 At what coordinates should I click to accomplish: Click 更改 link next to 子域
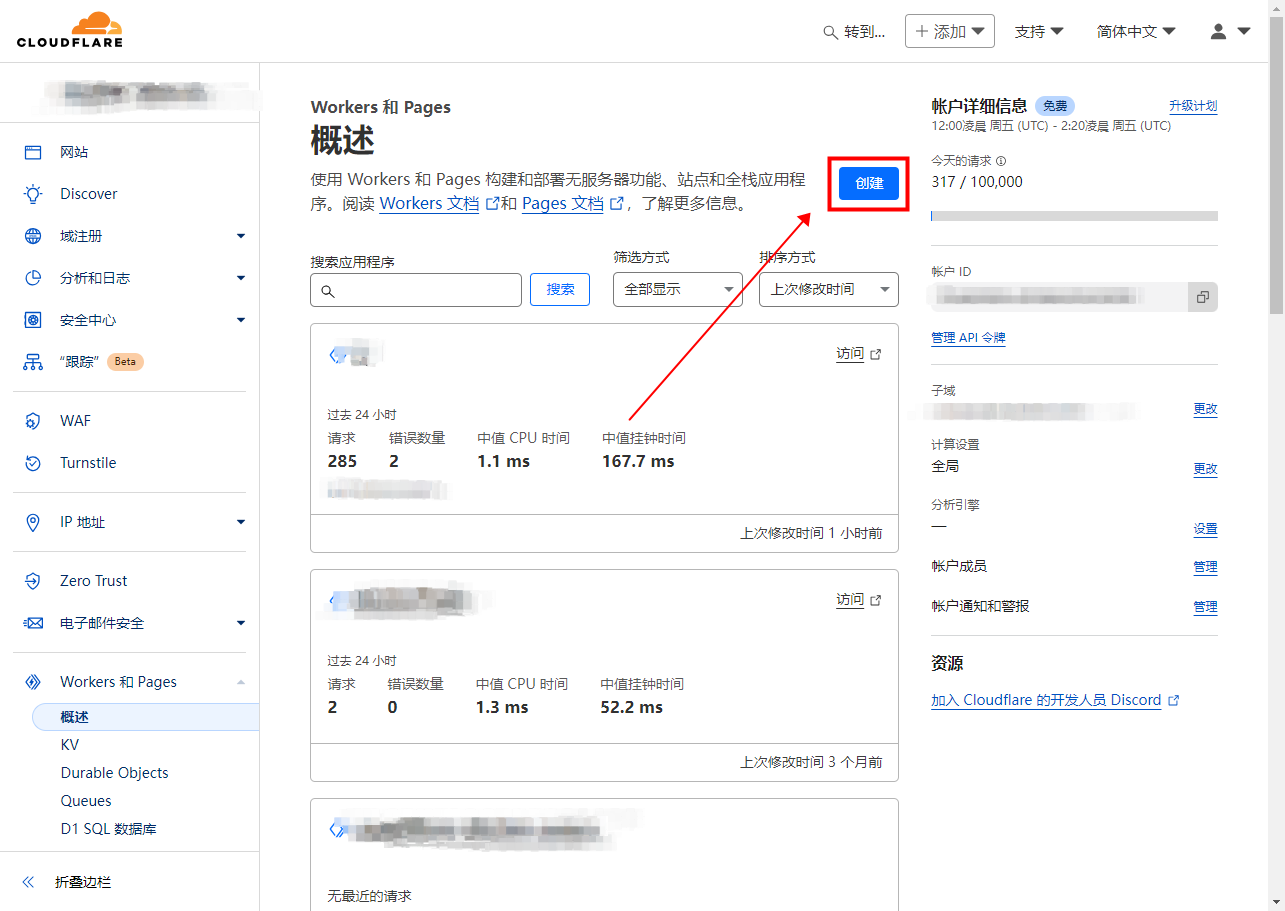(x=1205, y=409)
